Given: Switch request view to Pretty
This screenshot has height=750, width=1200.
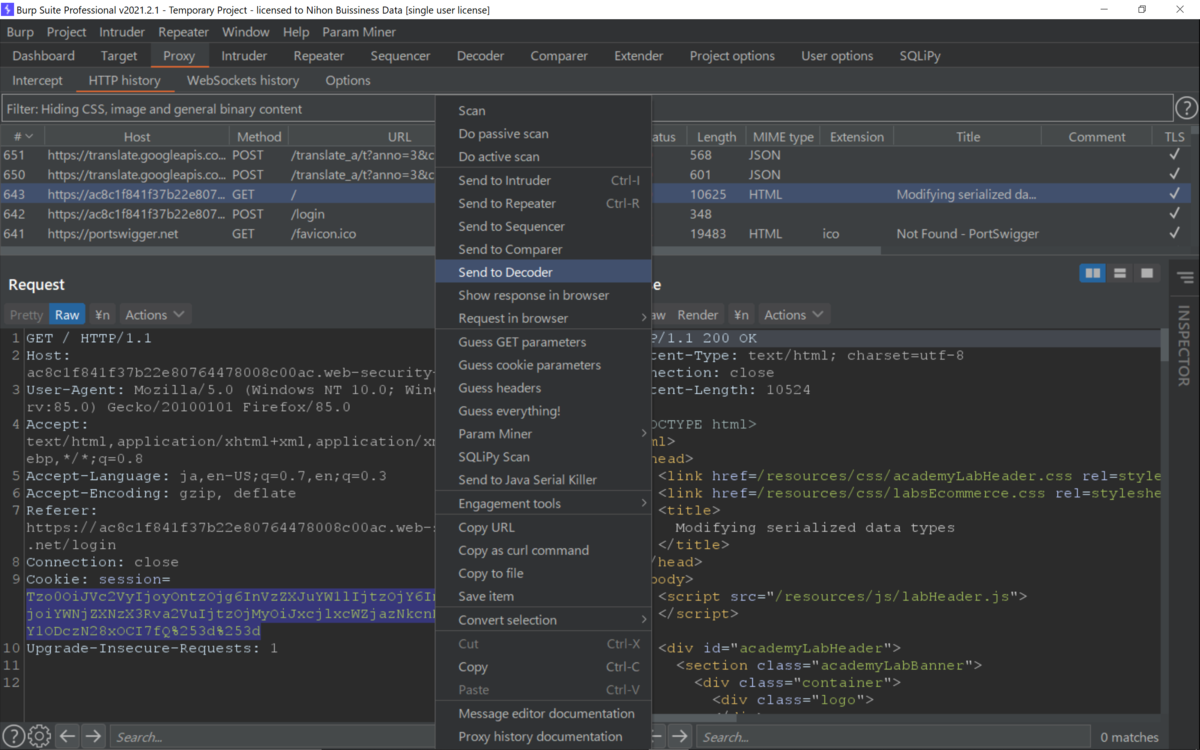Looking at the screenshot, I should click(x=27, y=314).
